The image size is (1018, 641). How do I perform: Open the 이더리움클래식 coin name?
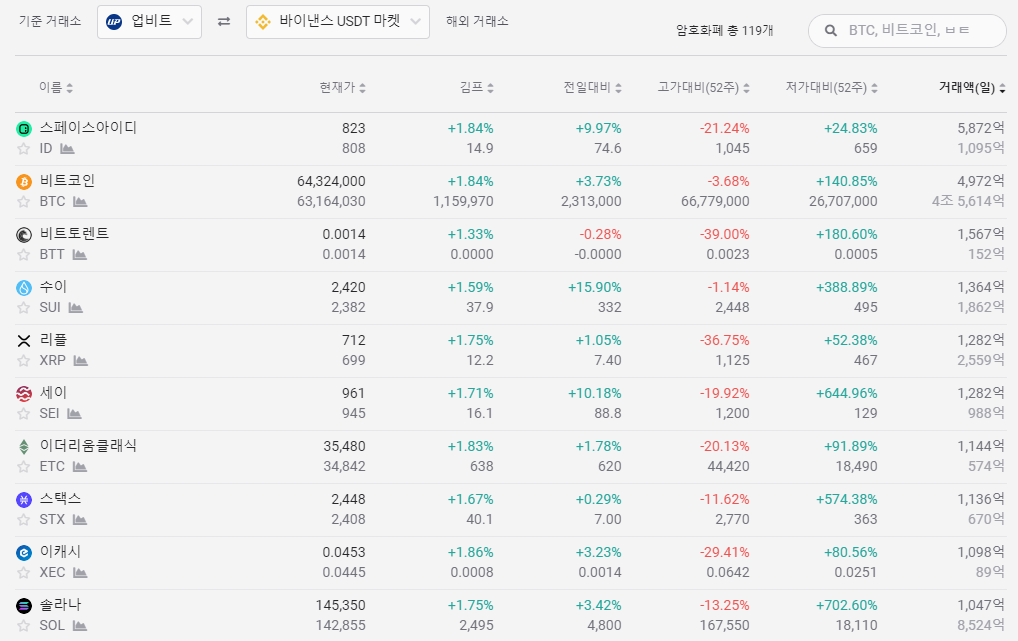[x=88, y=446]
